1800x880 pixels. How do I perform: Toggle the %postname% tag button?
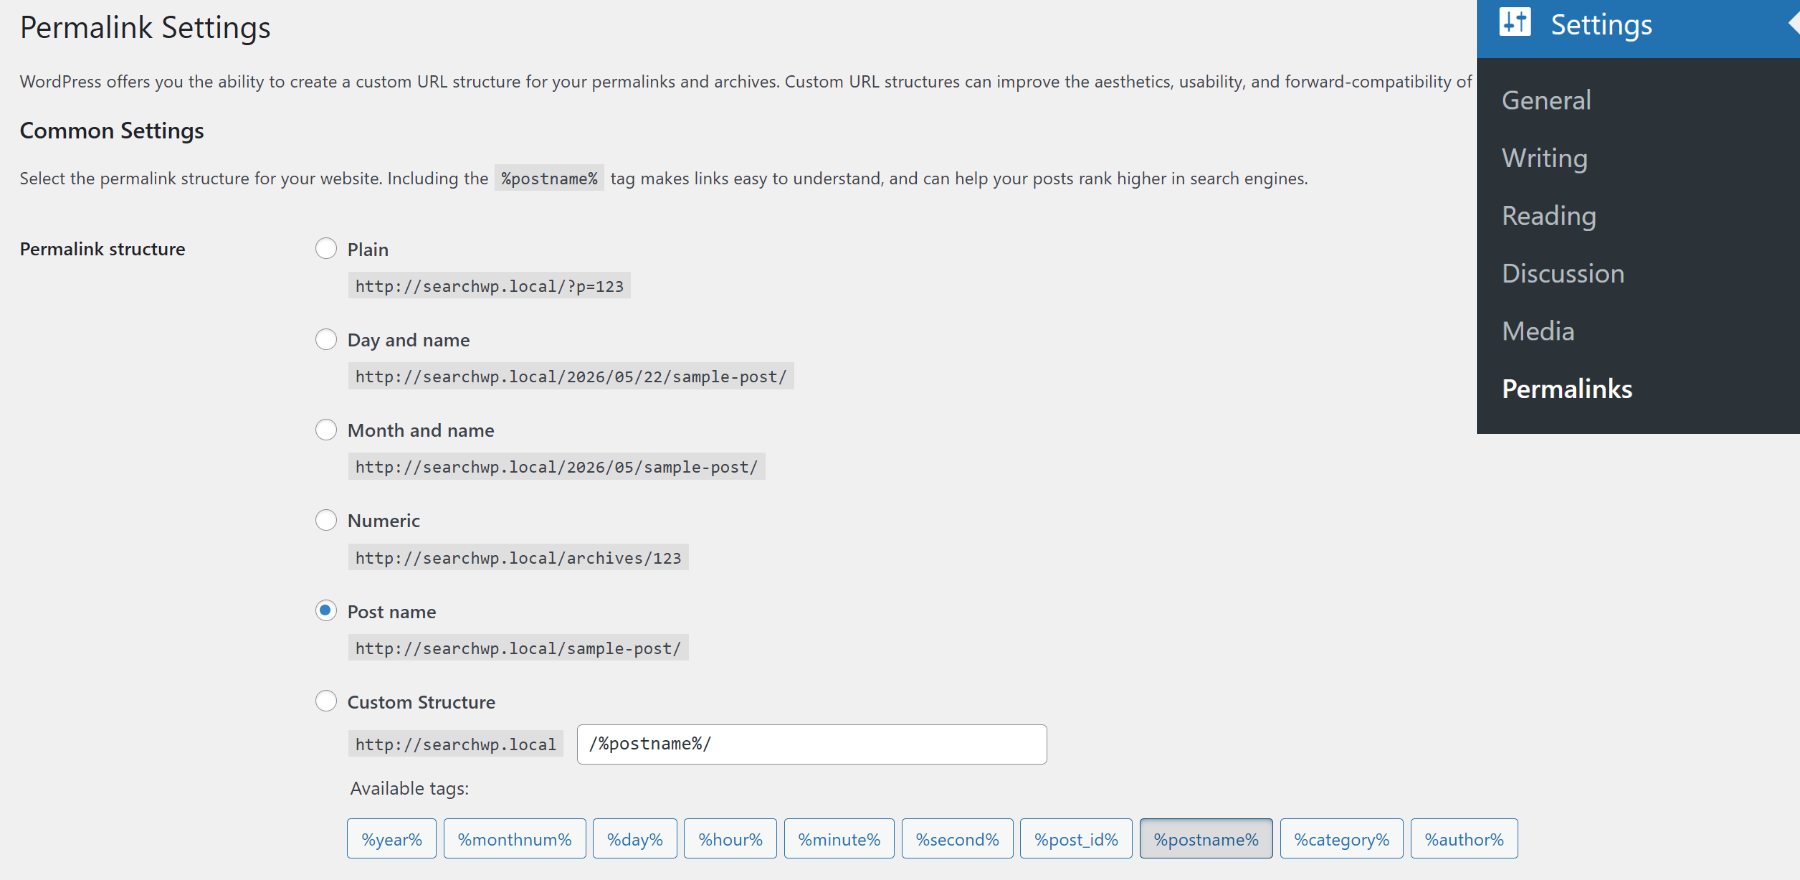click(x=1206, y=839)
